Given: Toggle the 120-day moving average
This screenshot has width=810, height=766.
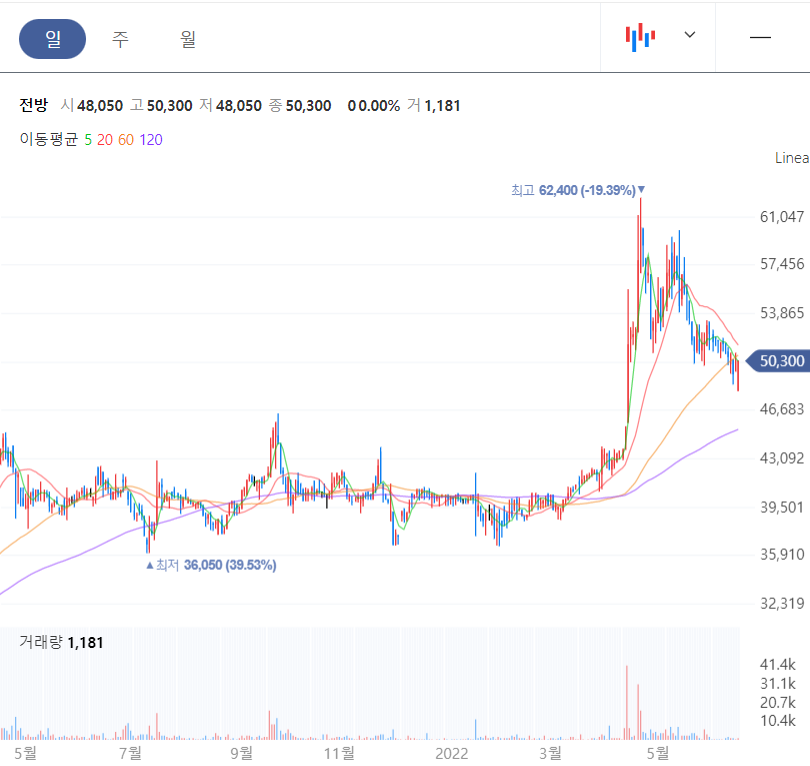Looking at the screenshot, I should click(x=151, y=140).
